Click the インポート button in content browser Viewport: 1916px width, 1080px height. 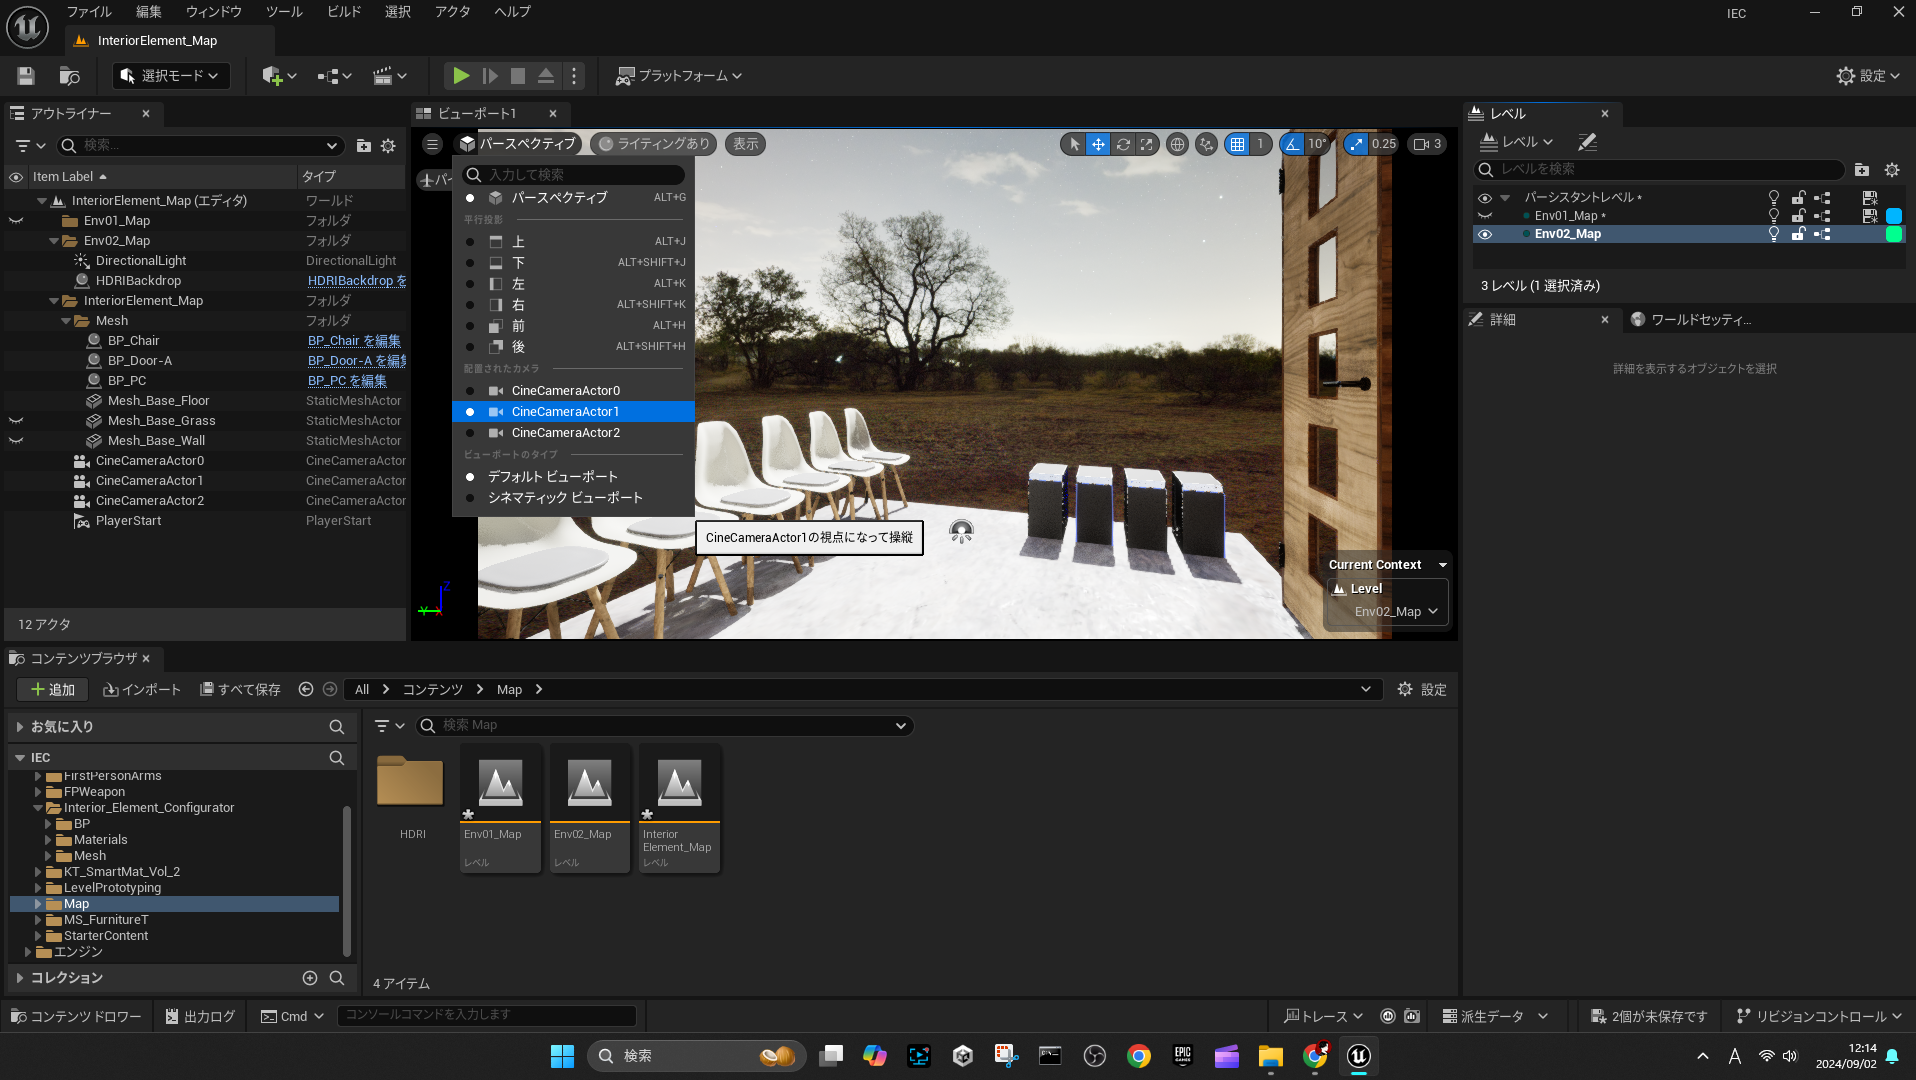(142, 690)
